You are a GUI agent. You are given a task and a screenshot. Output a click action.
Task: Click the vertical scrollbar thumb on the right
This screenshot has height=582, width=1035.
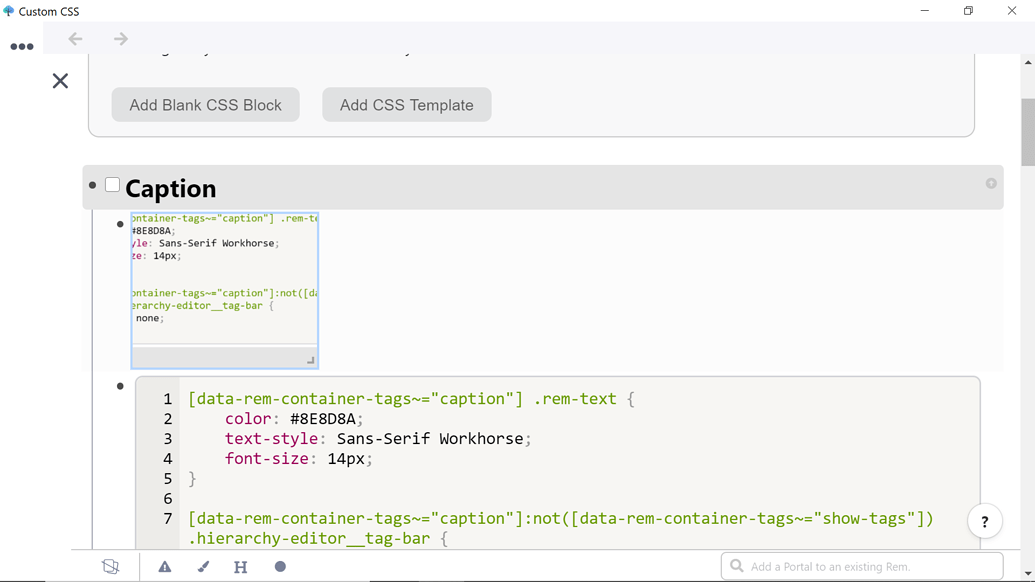coord(1027,131)
